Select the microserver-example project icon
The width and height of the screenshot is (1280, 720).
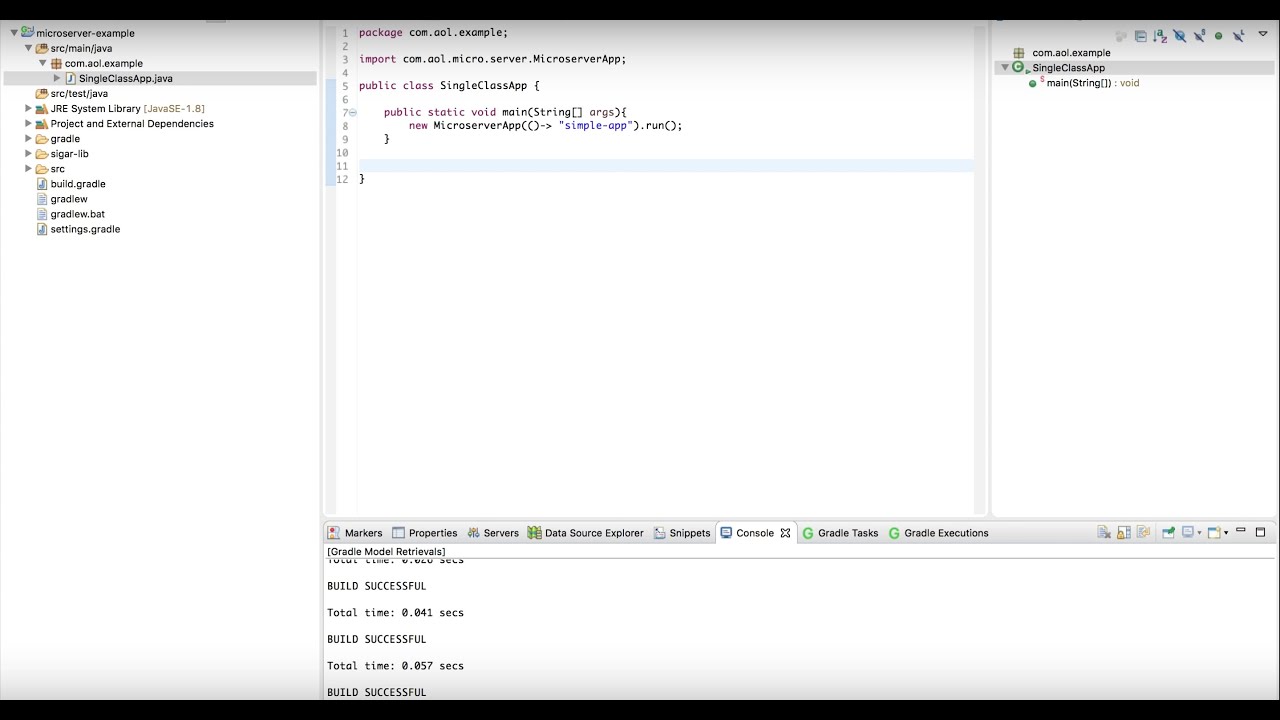(27, 33)
